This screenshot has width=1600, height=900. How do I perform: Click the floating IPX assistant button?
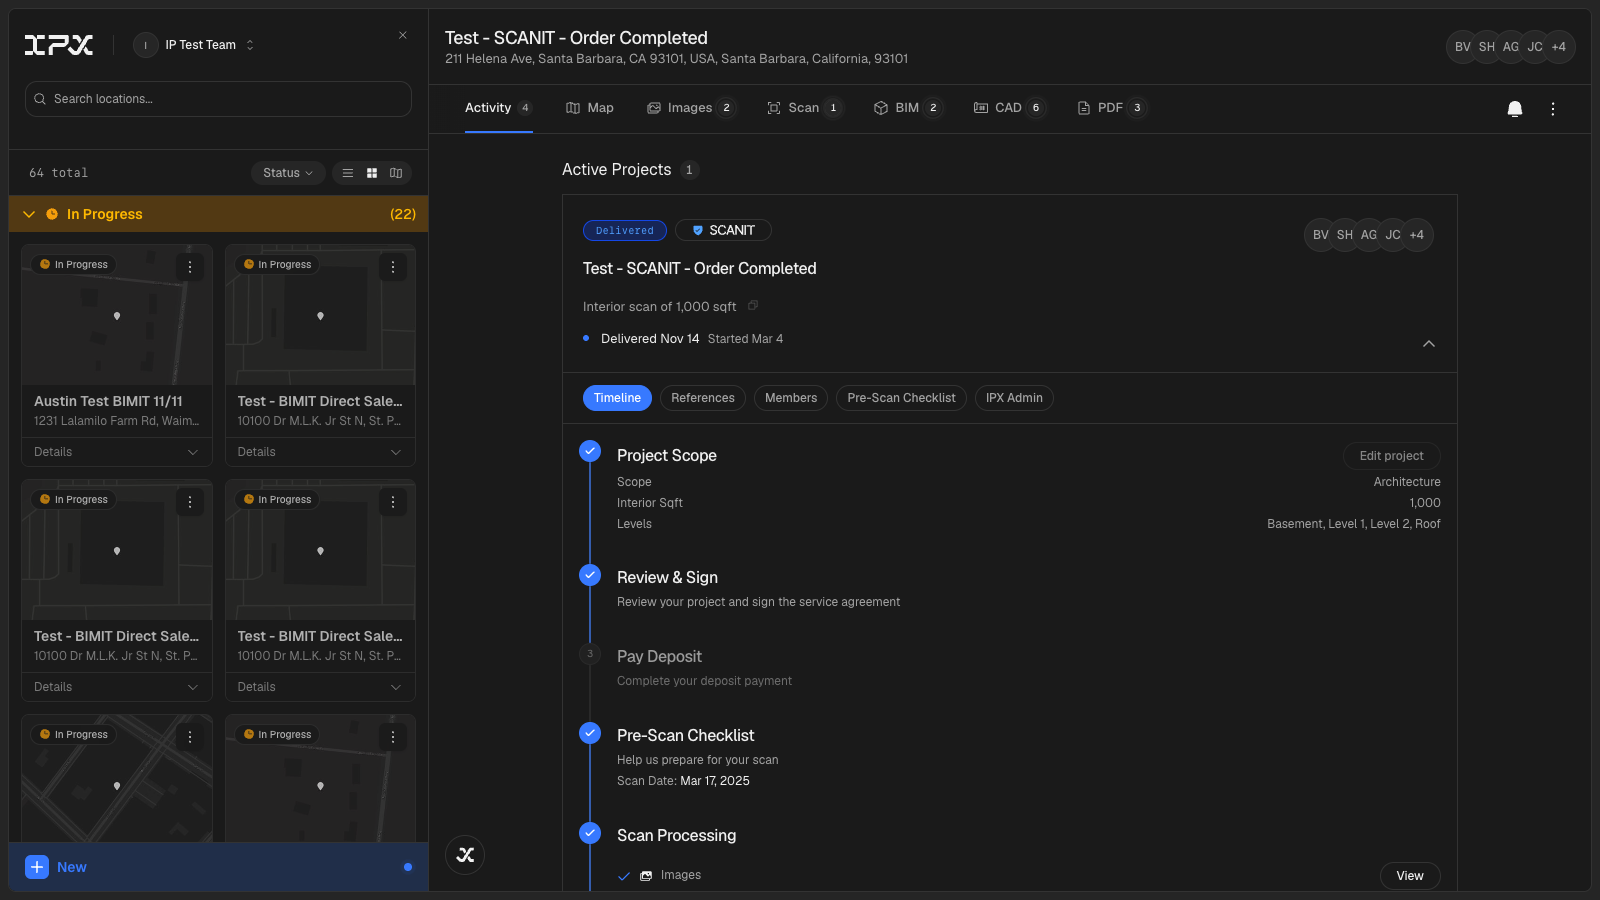pyautogui.click(x=465, y=855)
